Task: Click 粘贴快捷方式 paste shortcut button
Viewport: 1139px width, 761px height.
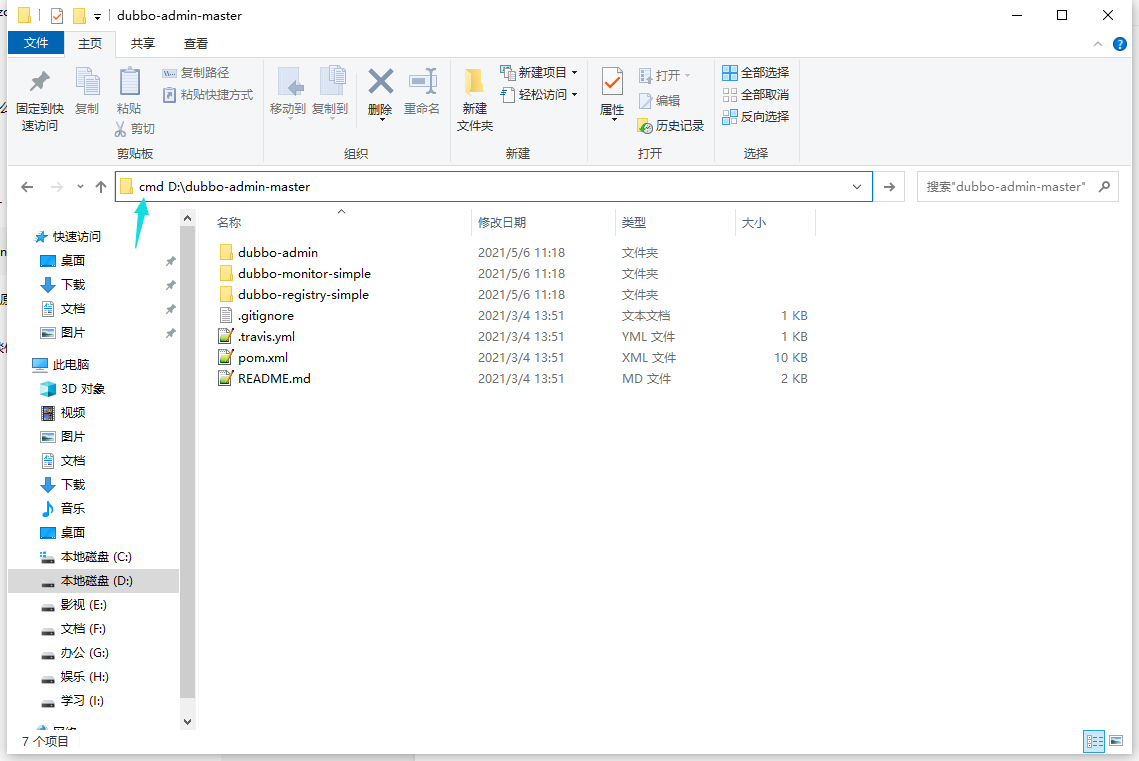Action: [208, 94]
